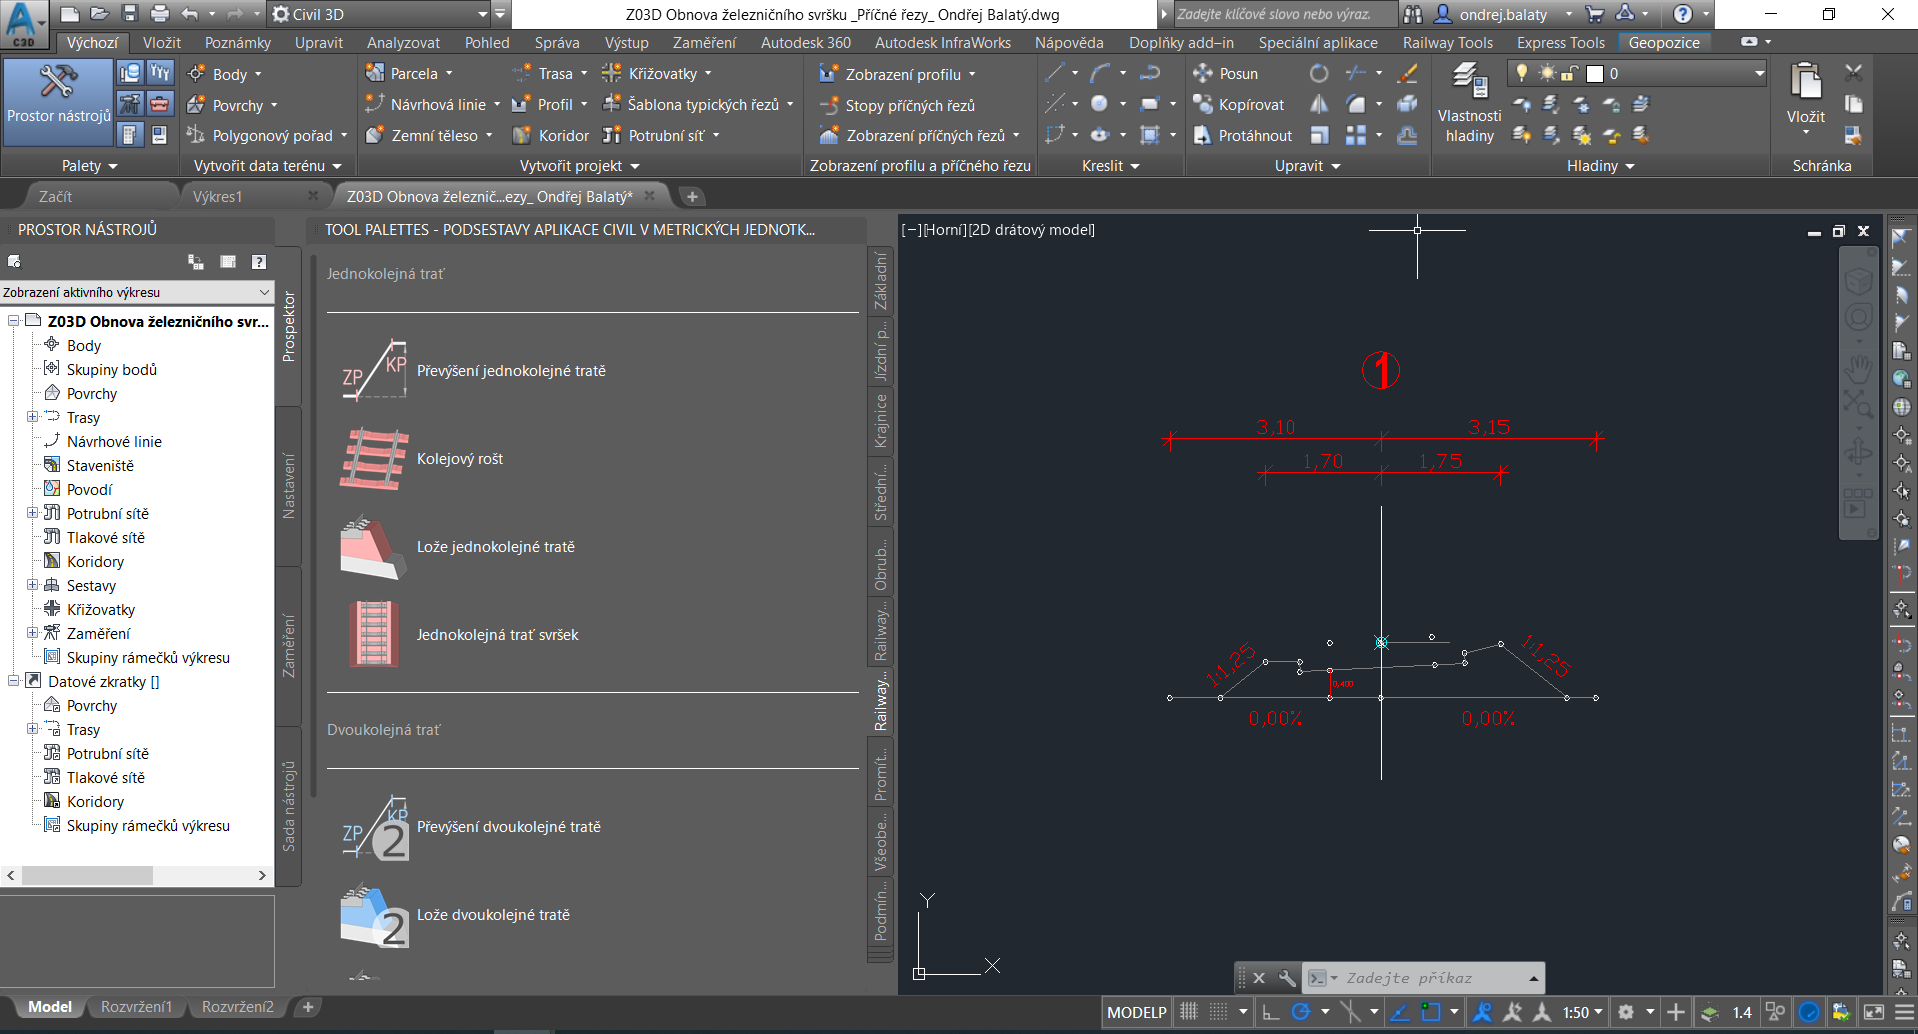Expand the Potrubní sítě tree node under drawing

pos(32,513)
